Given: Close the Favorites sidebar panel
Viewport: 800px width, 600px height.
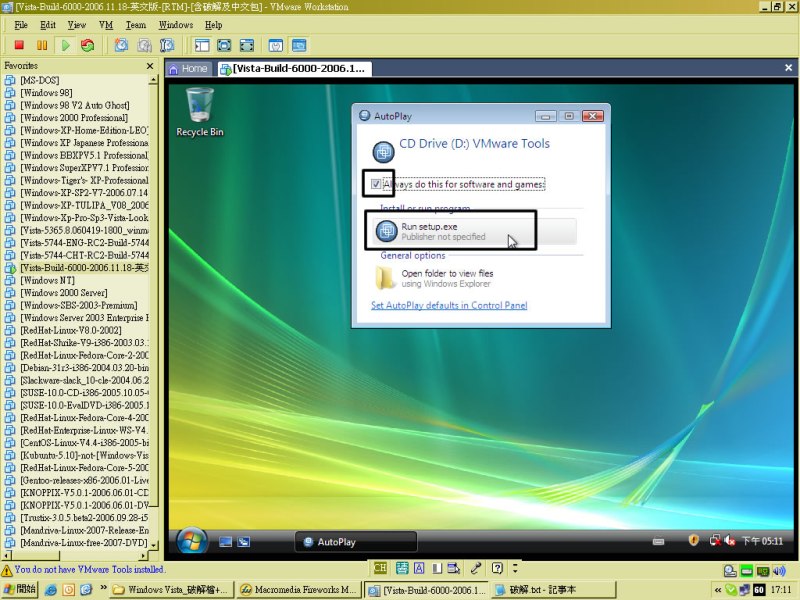Looking at the screenshot, I should point(149,66).
